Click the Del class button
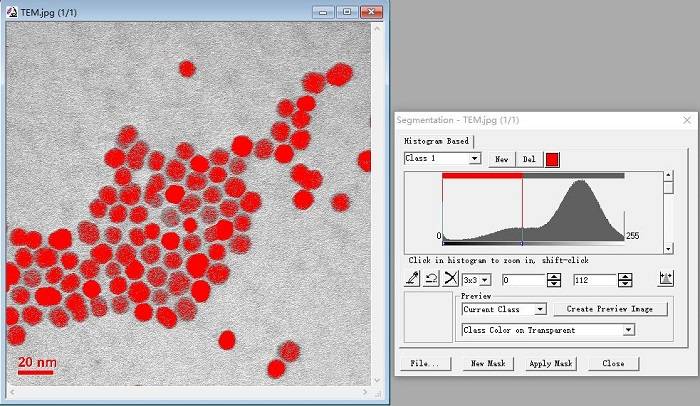The height and width of the screenshot is (406, 700). click(x=529, y=159)
